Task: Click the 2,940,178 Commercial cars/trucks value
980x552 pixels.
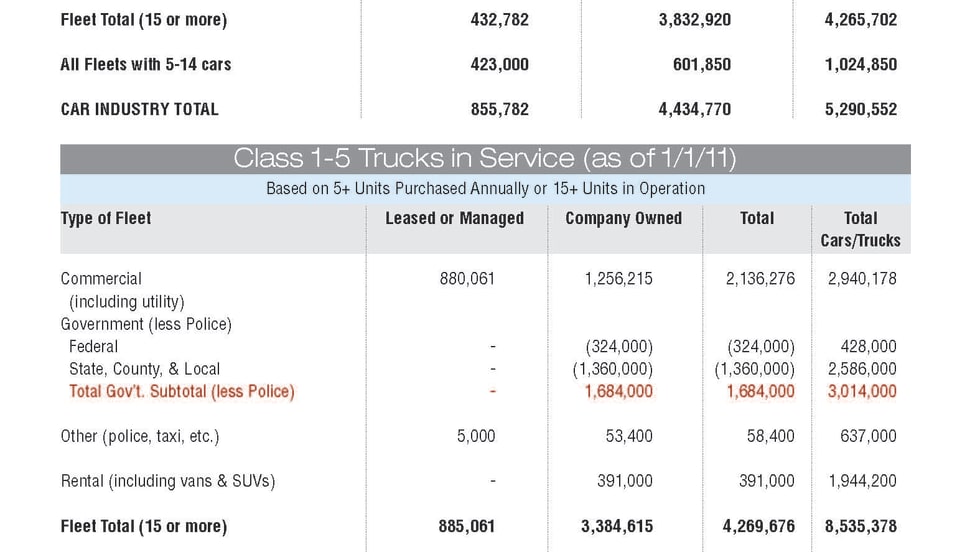Action: click(862, 279)
